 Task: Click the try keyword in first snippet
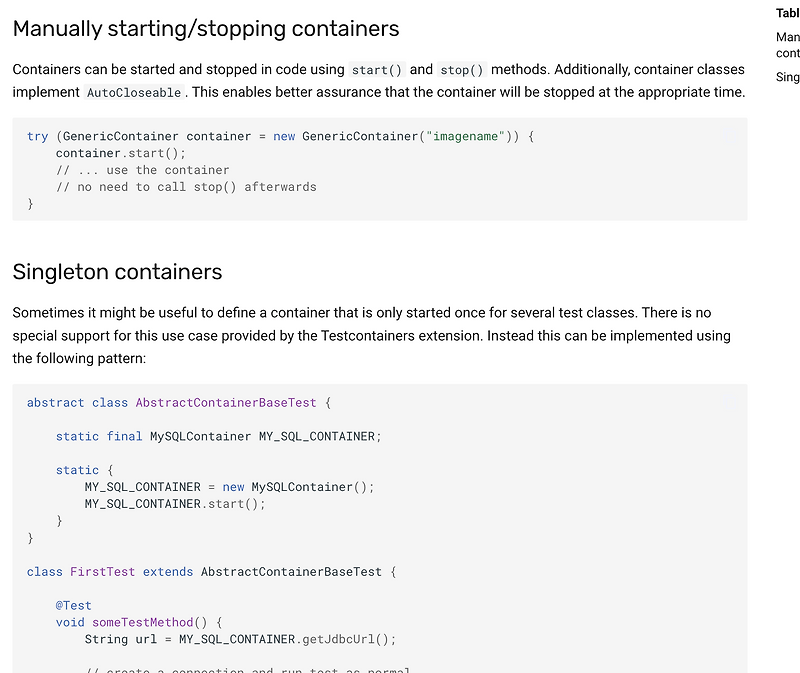coord(37,136)
